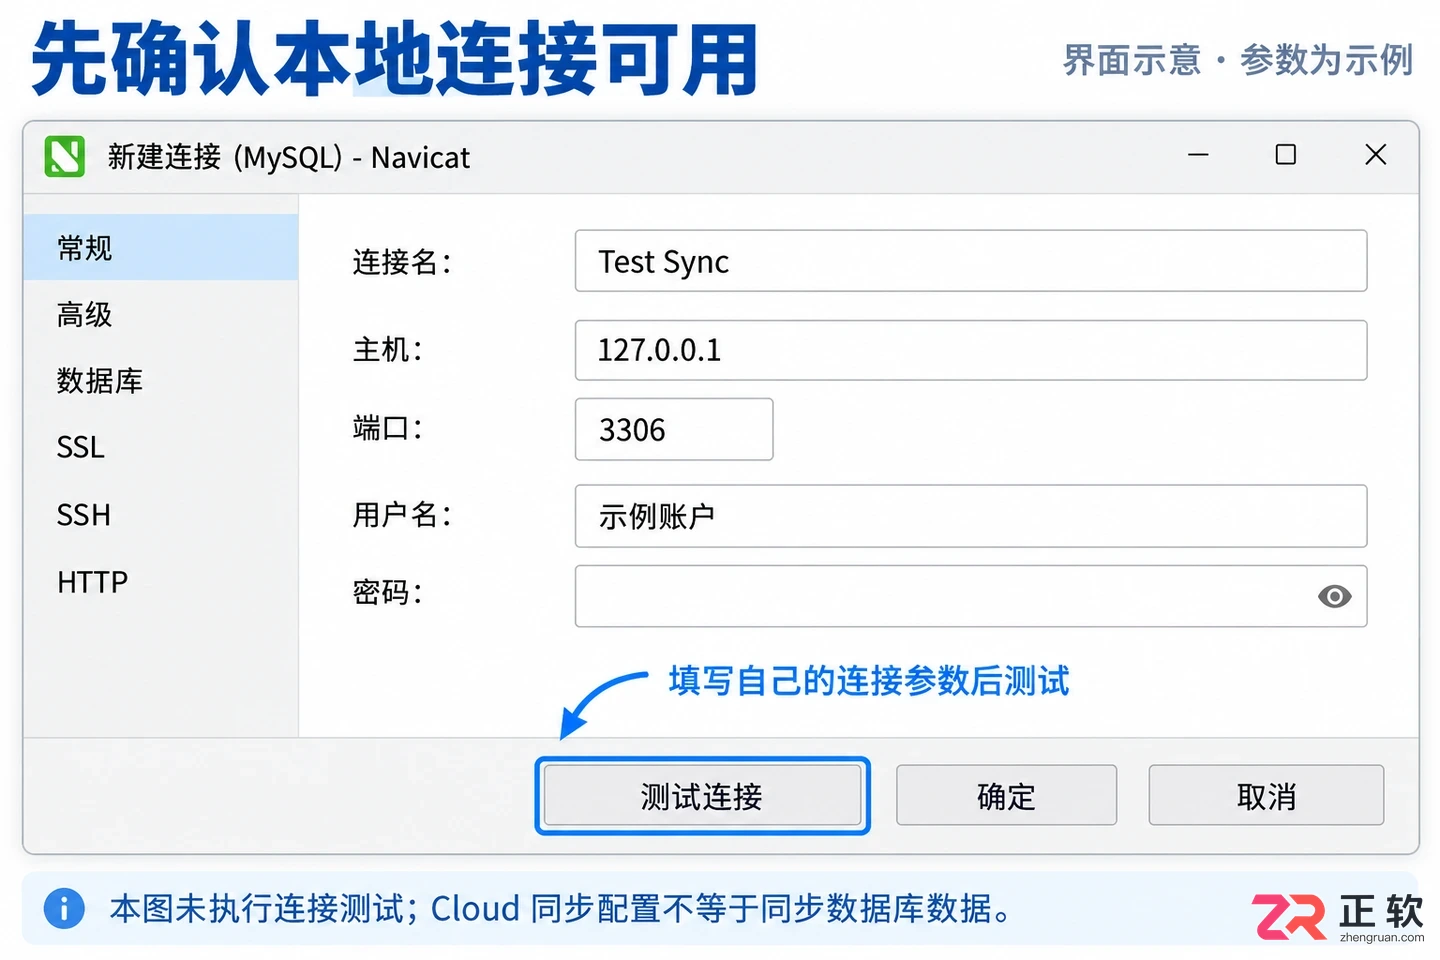Image resolution: width=1440 pixels, height=960 pixels.
Task: Click the 连接名 field containing Test Sync
Action: coord(971,261)
